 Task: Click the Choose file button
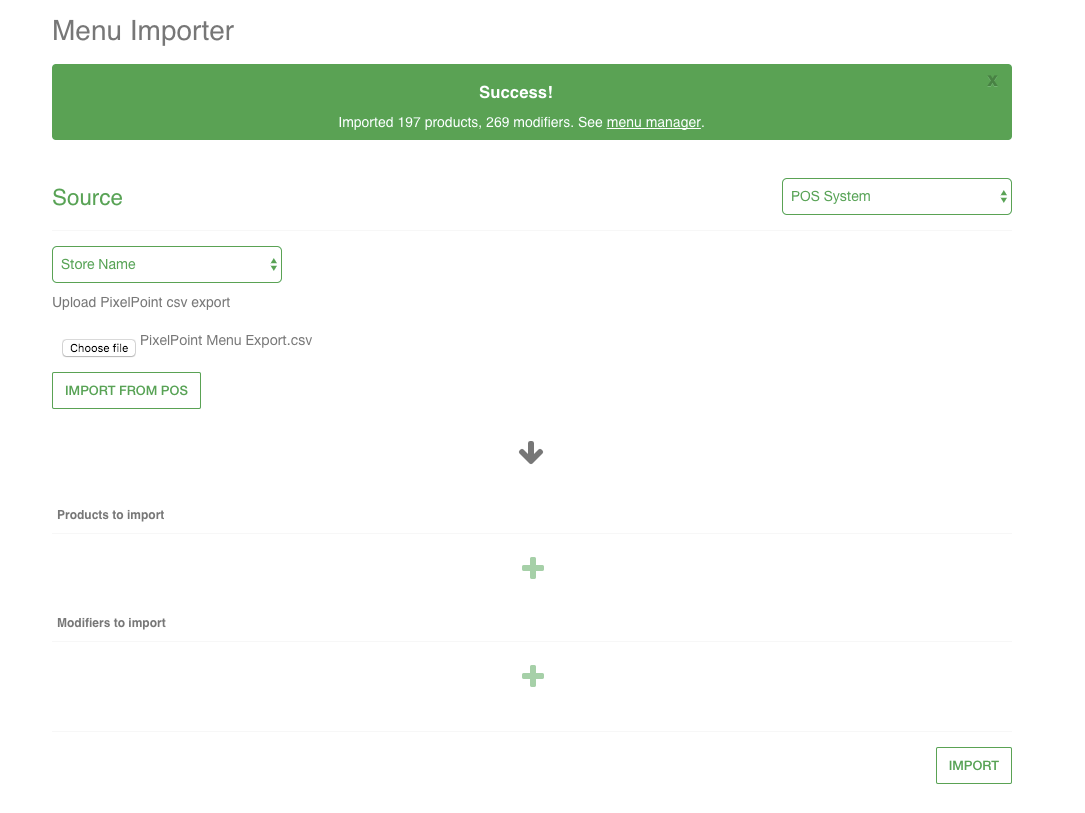tap(99, 348)
